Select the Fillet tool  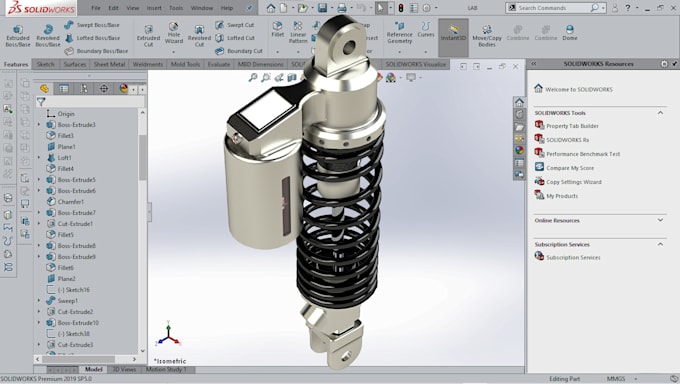278,30
